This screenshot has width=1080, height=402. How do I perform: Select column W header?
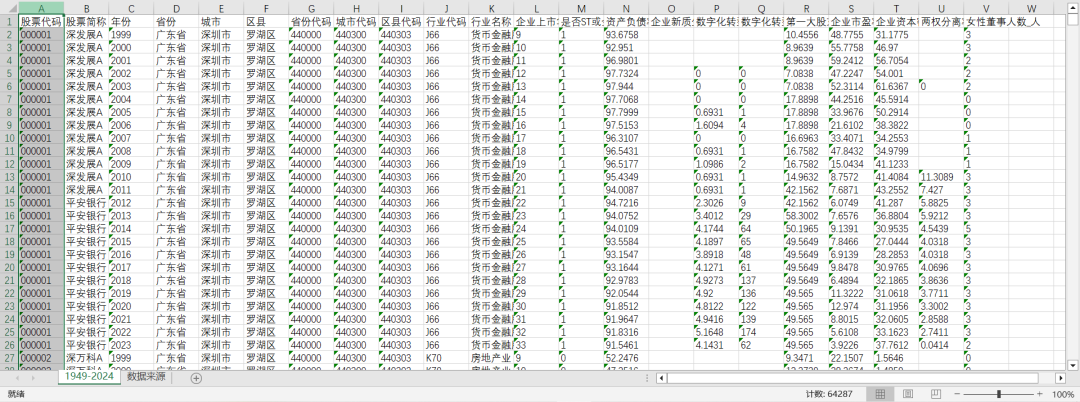[x=1030, y=8]
